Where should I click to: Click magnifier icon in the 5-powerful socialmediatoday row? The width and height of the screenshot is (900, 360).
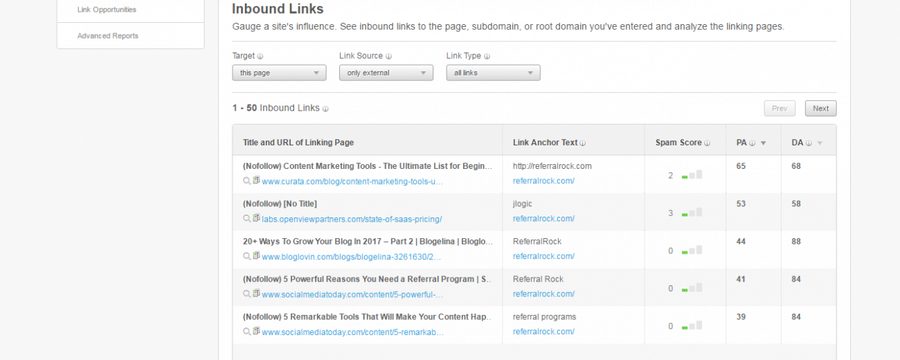pyautogui.click(x=247, y=294)
